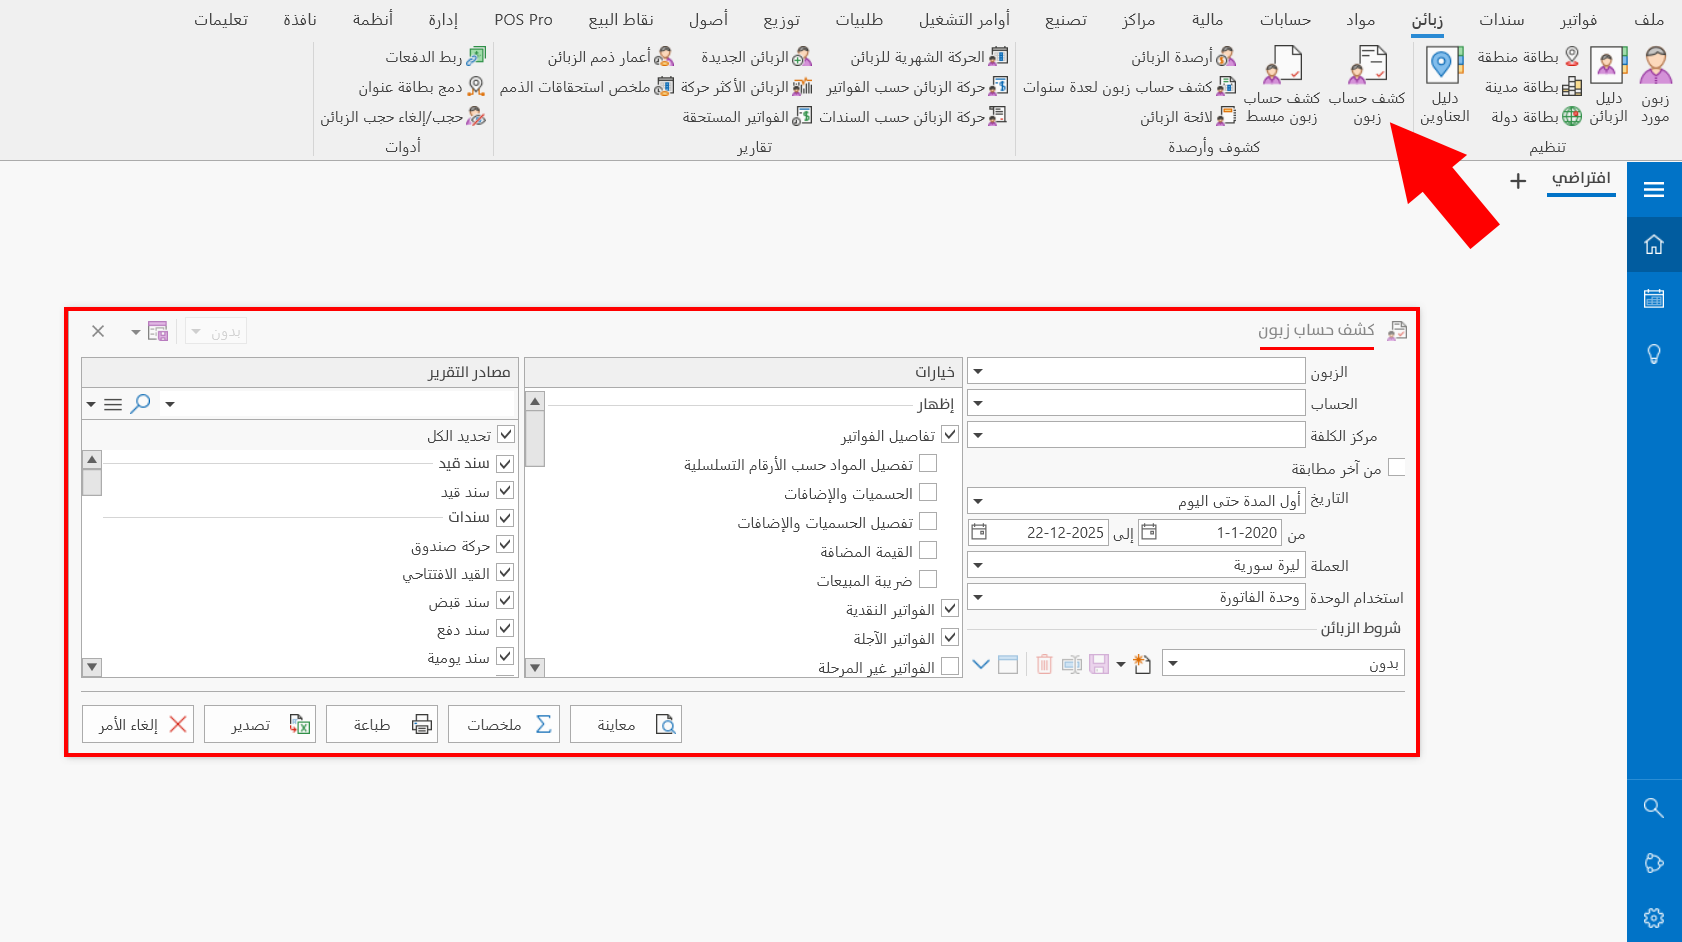Click the طباعة button
This screenshot has width=1682, height=942.
pos(382,724)
